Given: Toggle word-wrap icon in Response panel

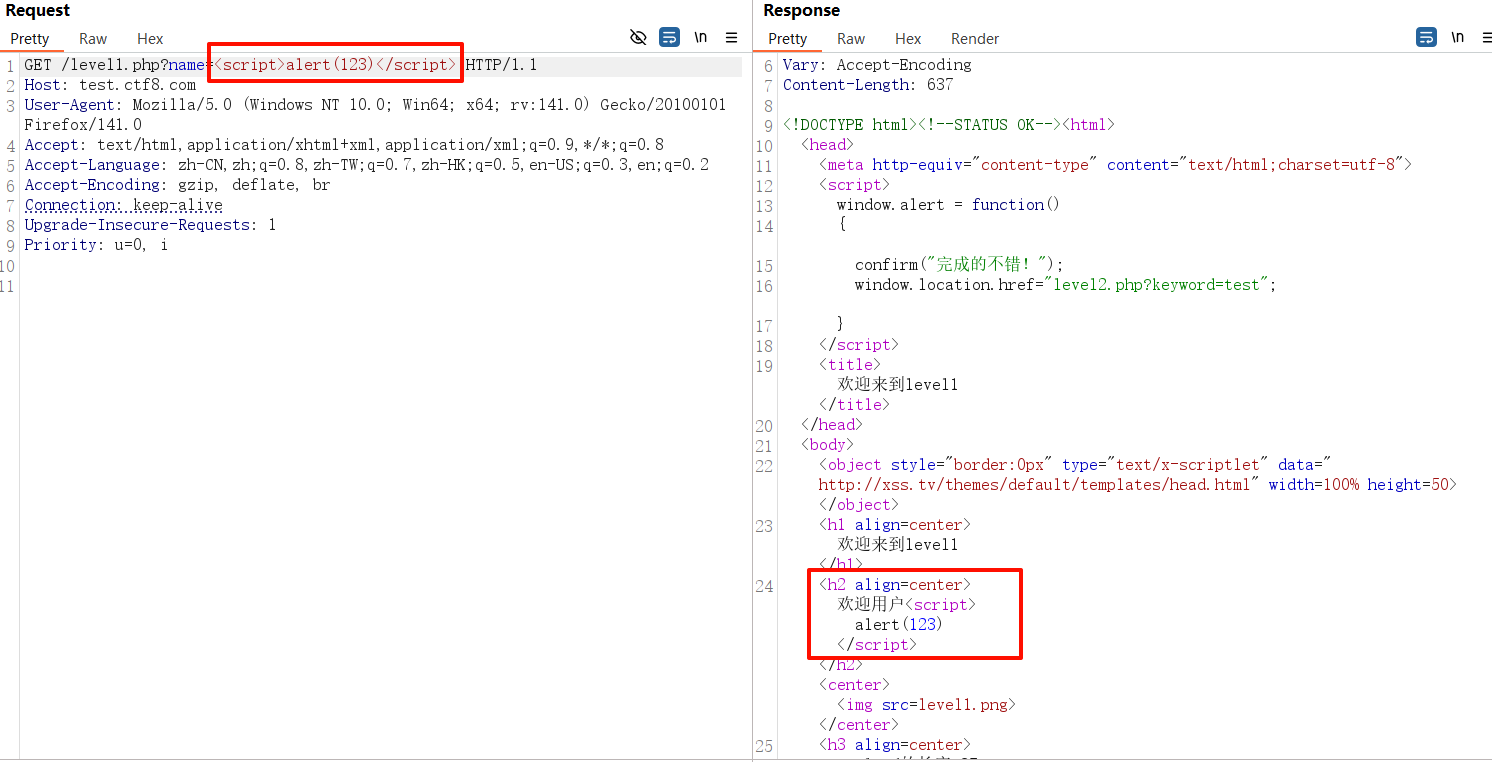Looking at the screenshot, I should [x=1426, y=37].
